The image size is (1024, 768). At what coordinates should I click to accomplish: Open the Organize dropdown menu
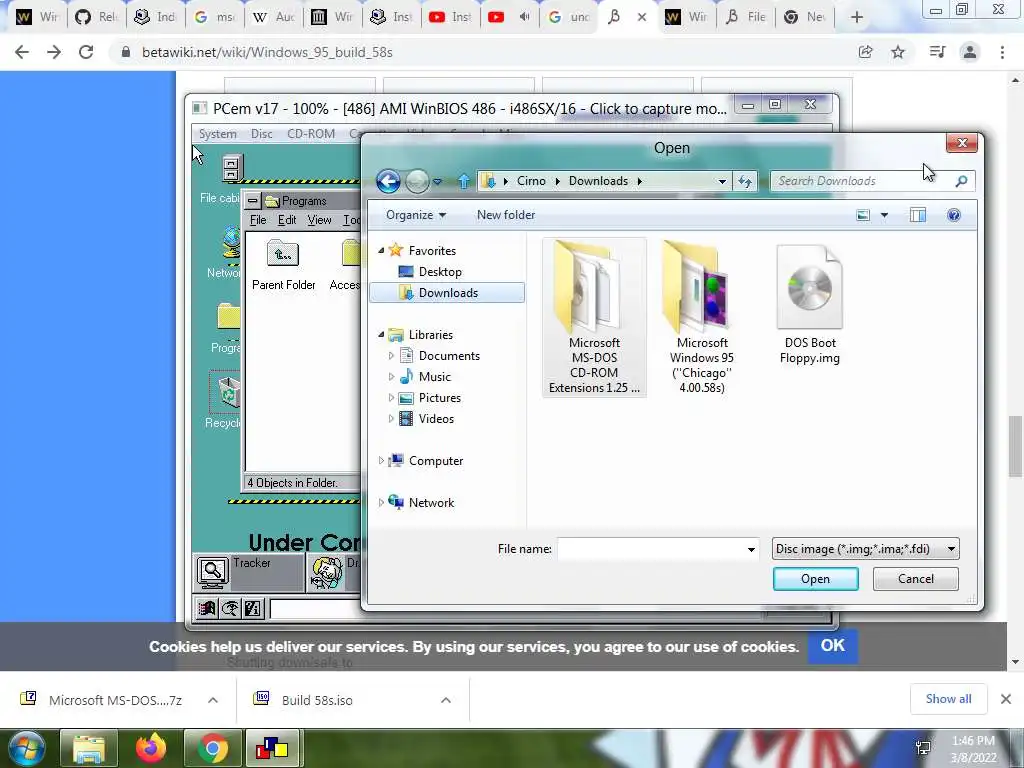416,215
